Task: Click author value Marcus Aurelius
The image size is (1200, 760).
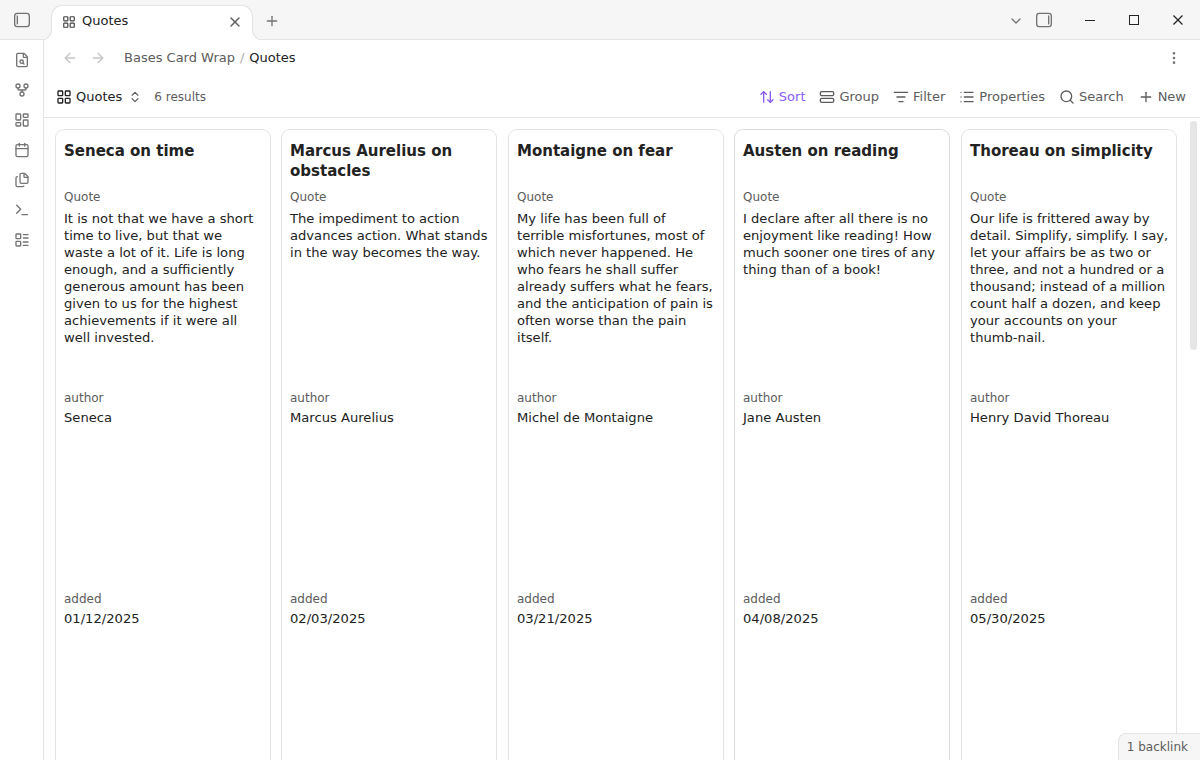Action: (x=342, y=418)
